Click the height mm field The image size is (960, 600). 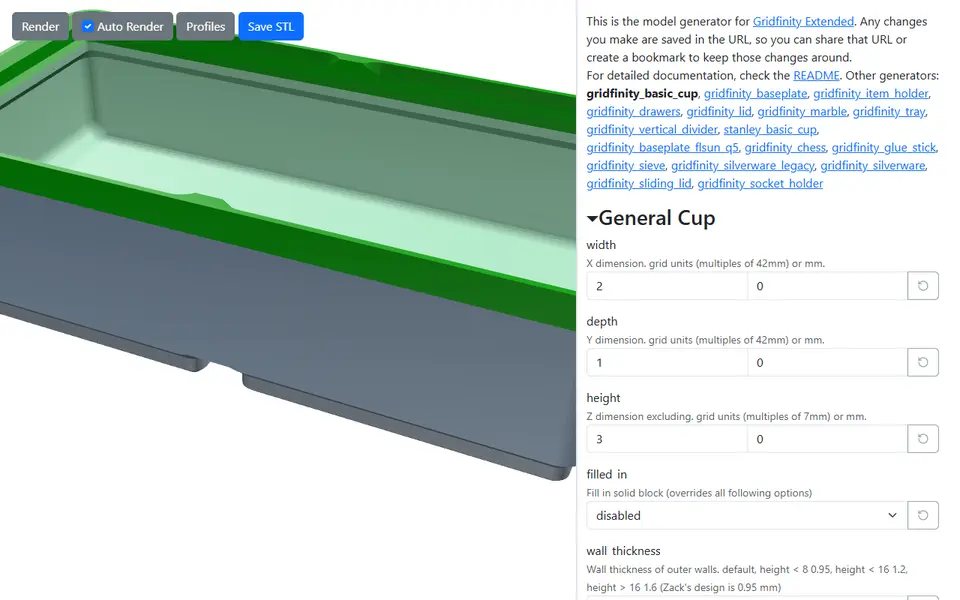(x=827, y=439)
